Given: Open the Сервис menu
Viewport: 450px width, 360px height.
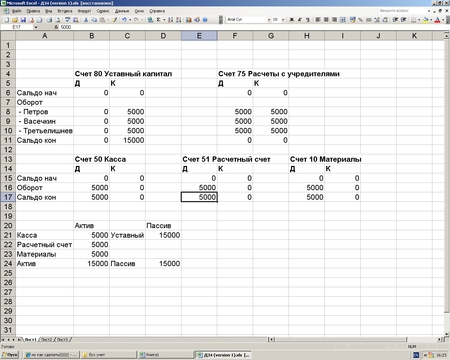Looking at the screenshot, I should [x=103, y=11].
